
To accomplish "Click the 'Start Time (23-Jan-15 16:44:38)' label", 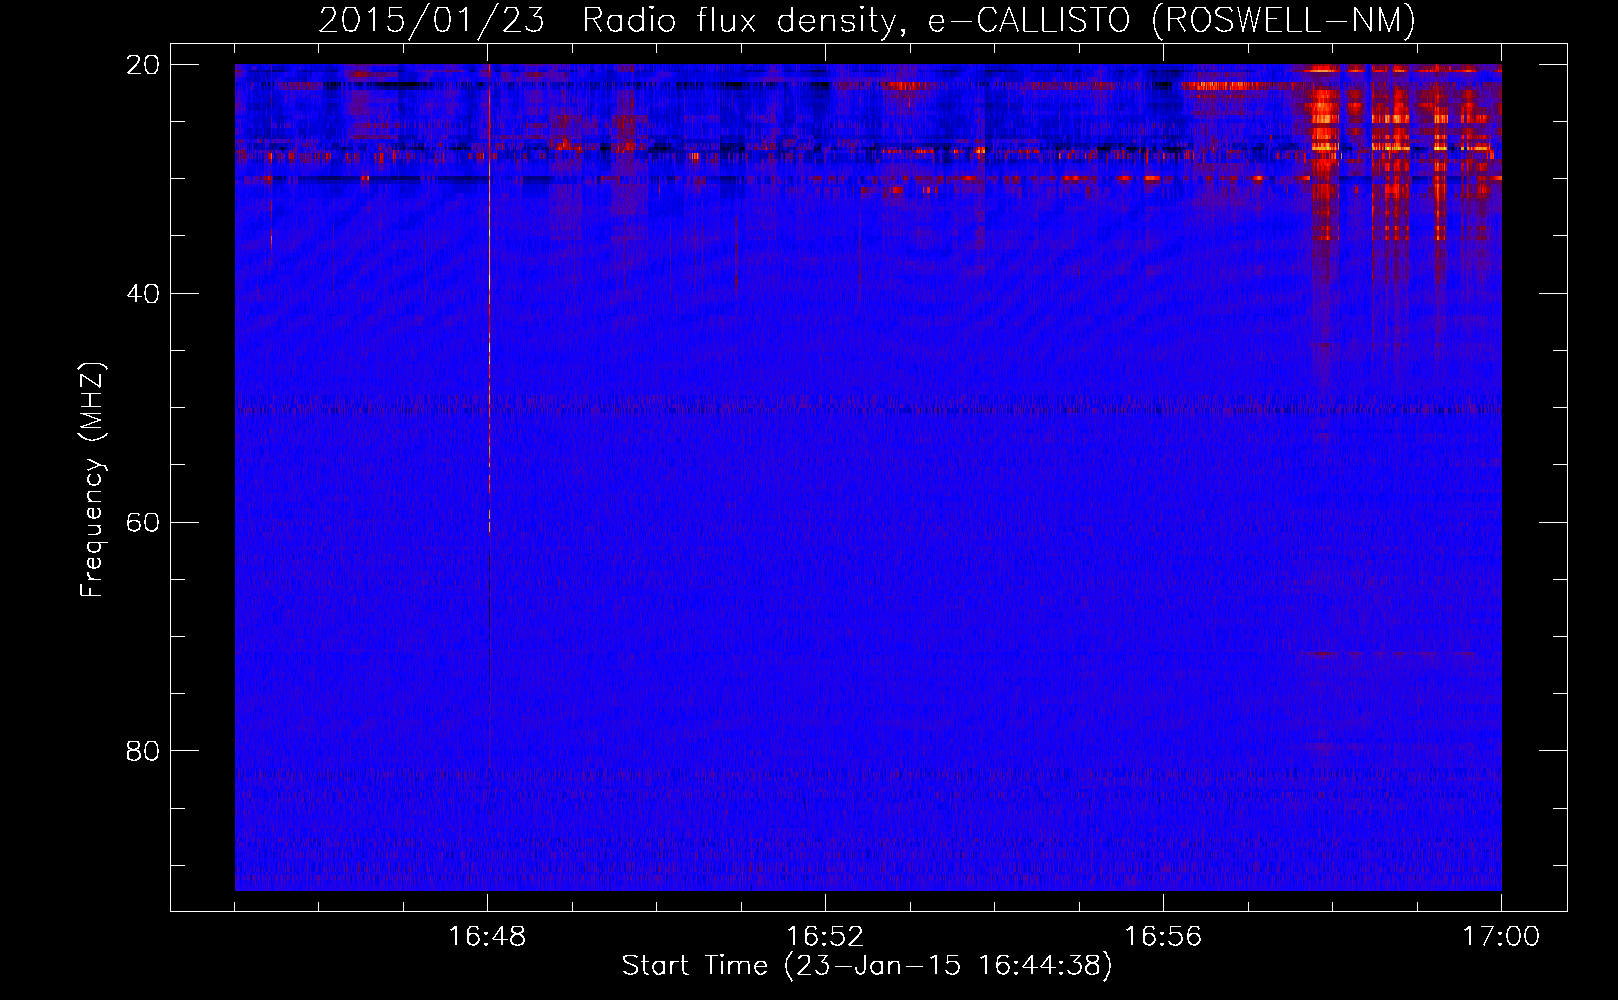I will point(867,966).
